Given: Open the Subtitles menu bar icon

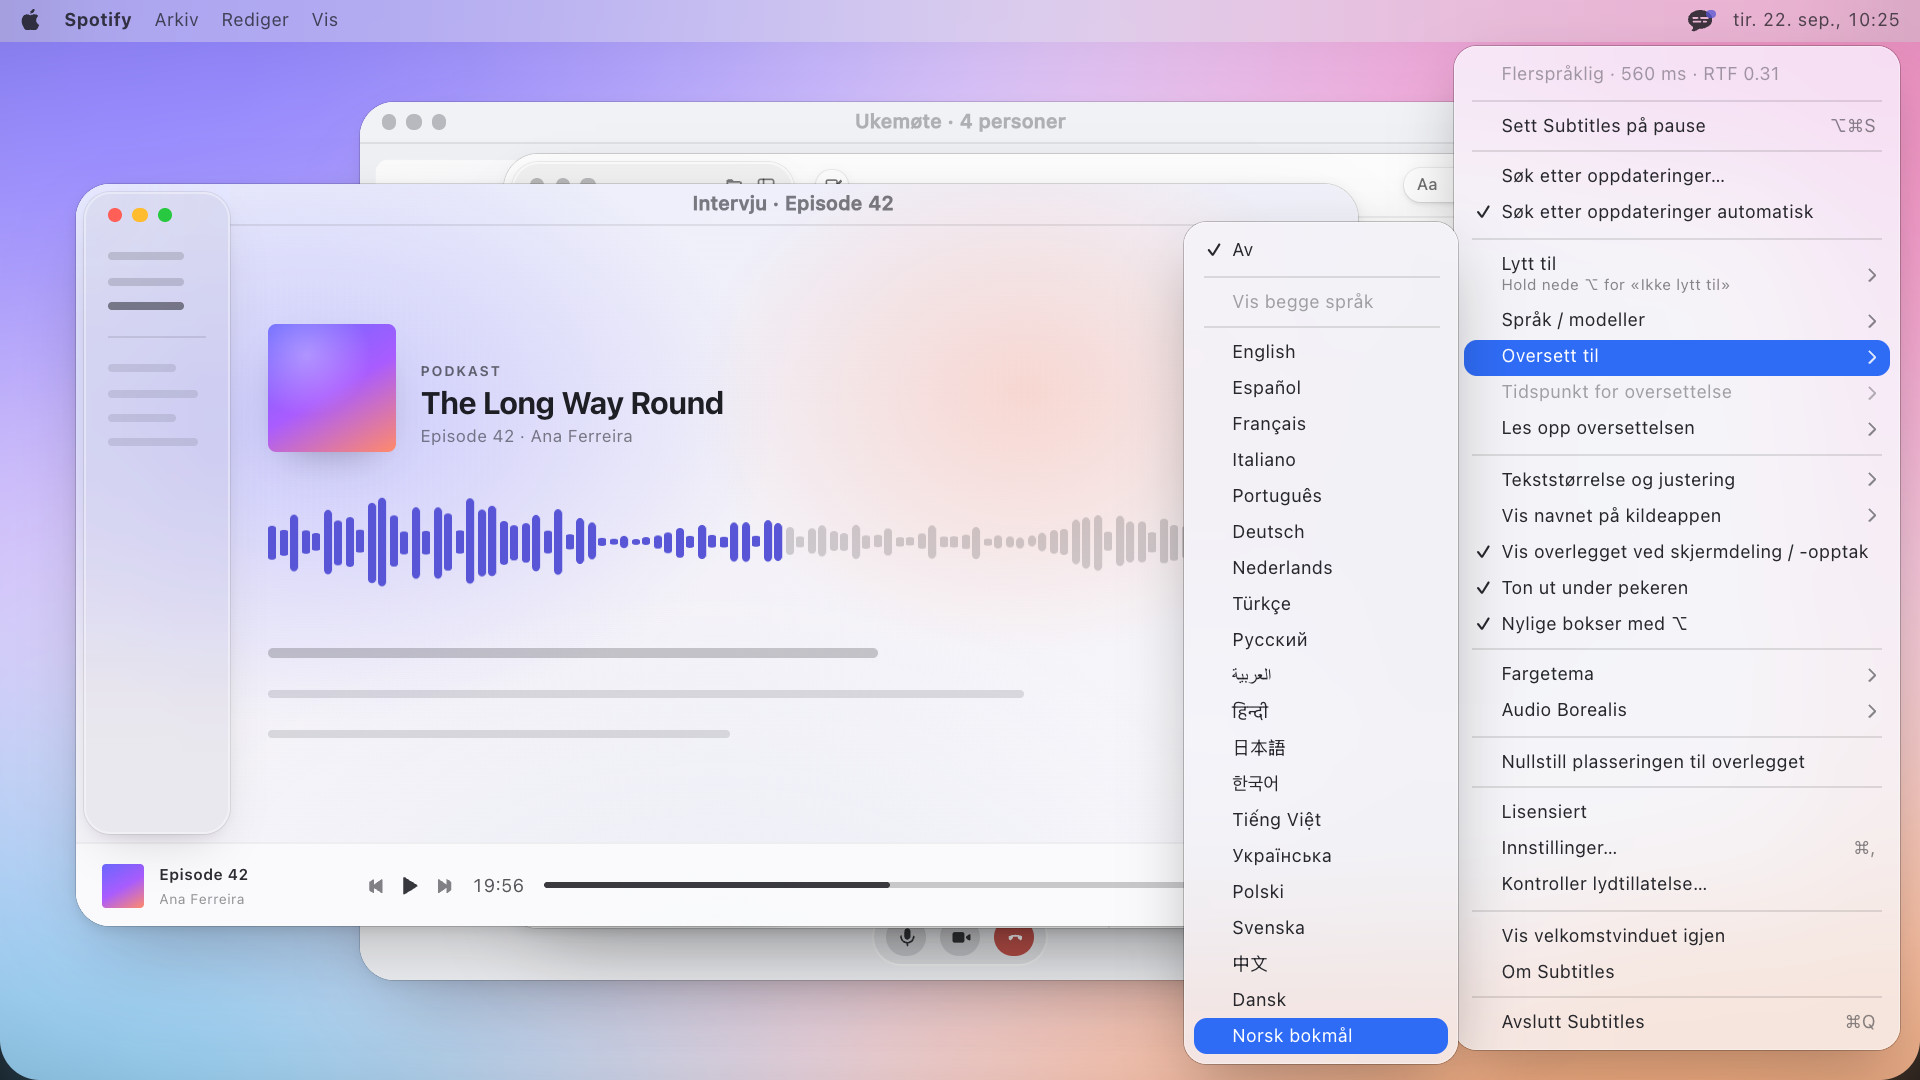Looking at the screenshot, I should tap(1701, 20).
